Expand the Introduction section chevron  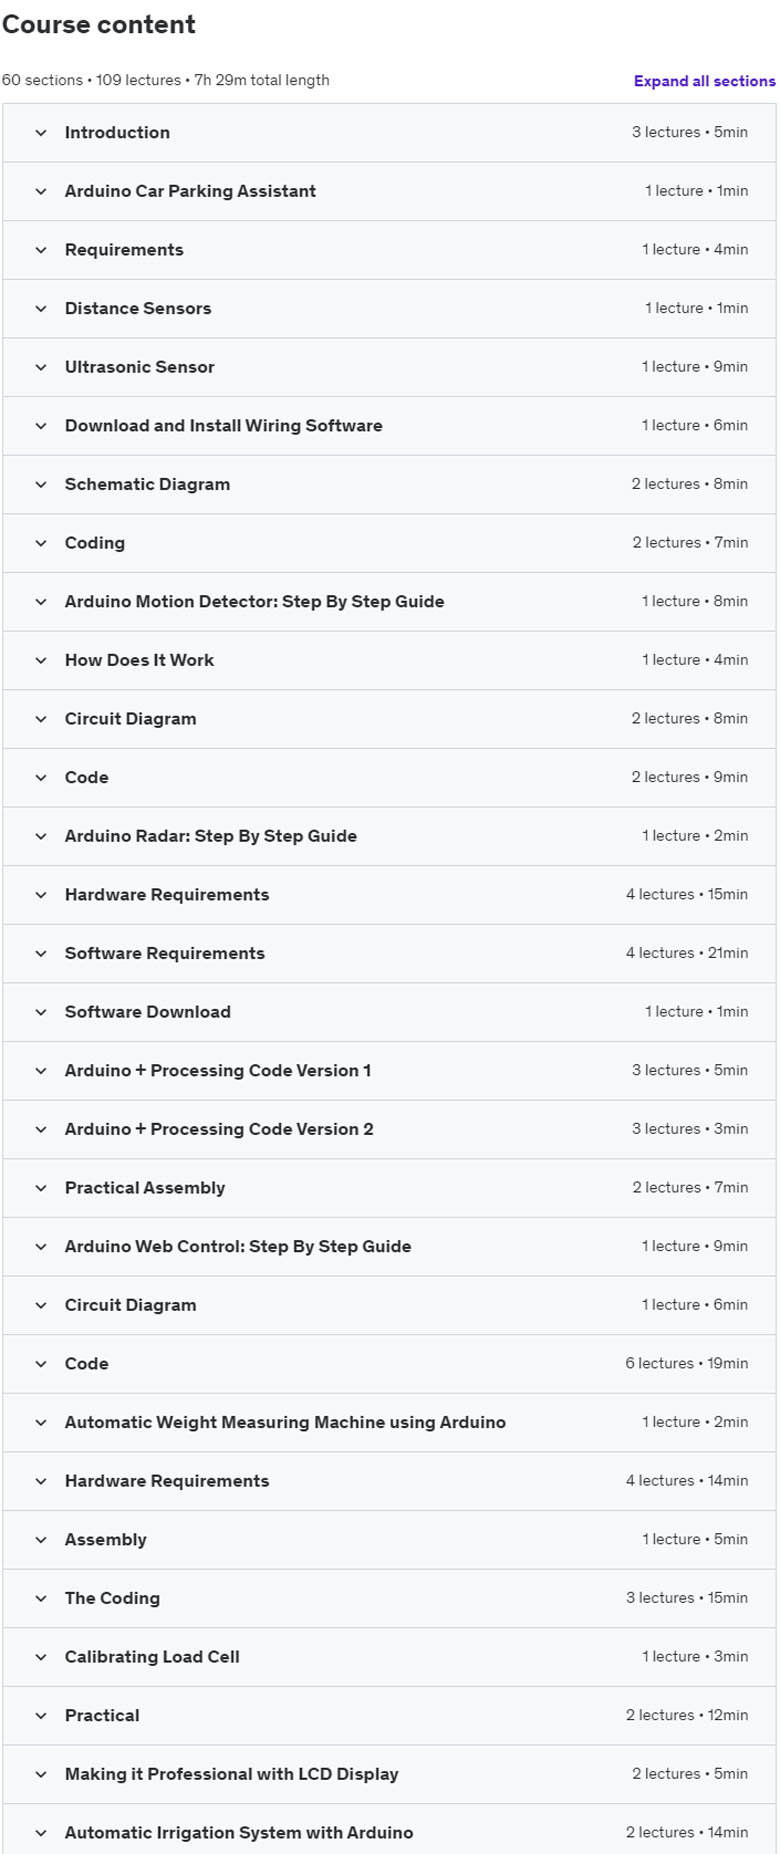(x=41, y=133)
